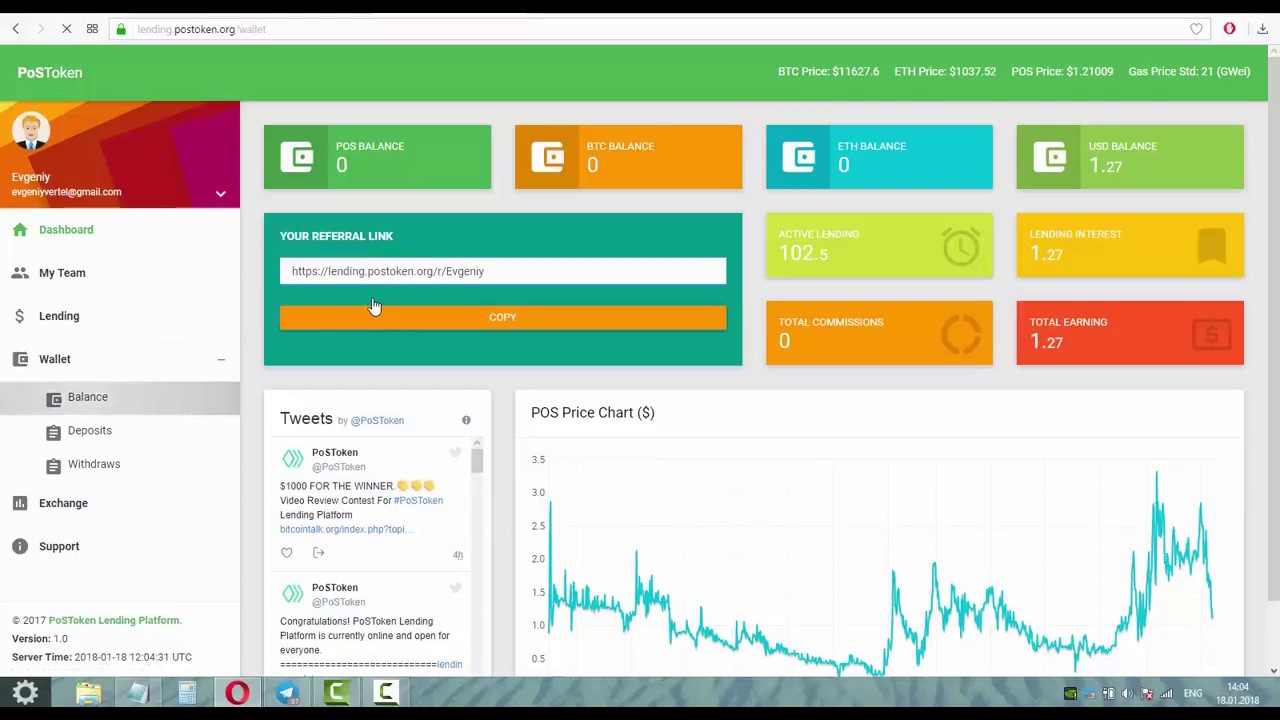Like the $1000 winner tweet
This screenshot has height=720, width=1280.
[287, 553]
